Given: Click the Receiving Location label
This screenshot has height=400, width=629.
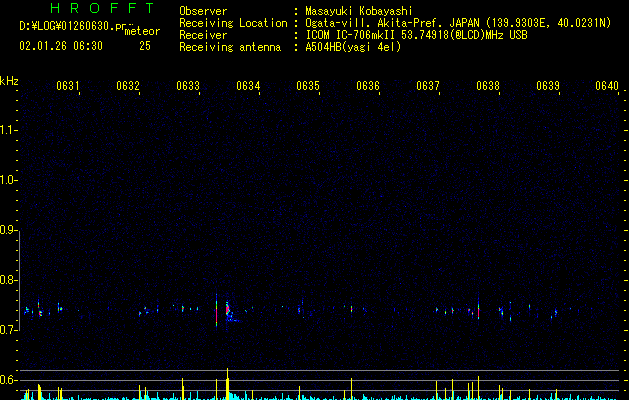Looking at the screenshot, I should coord(233,23).
